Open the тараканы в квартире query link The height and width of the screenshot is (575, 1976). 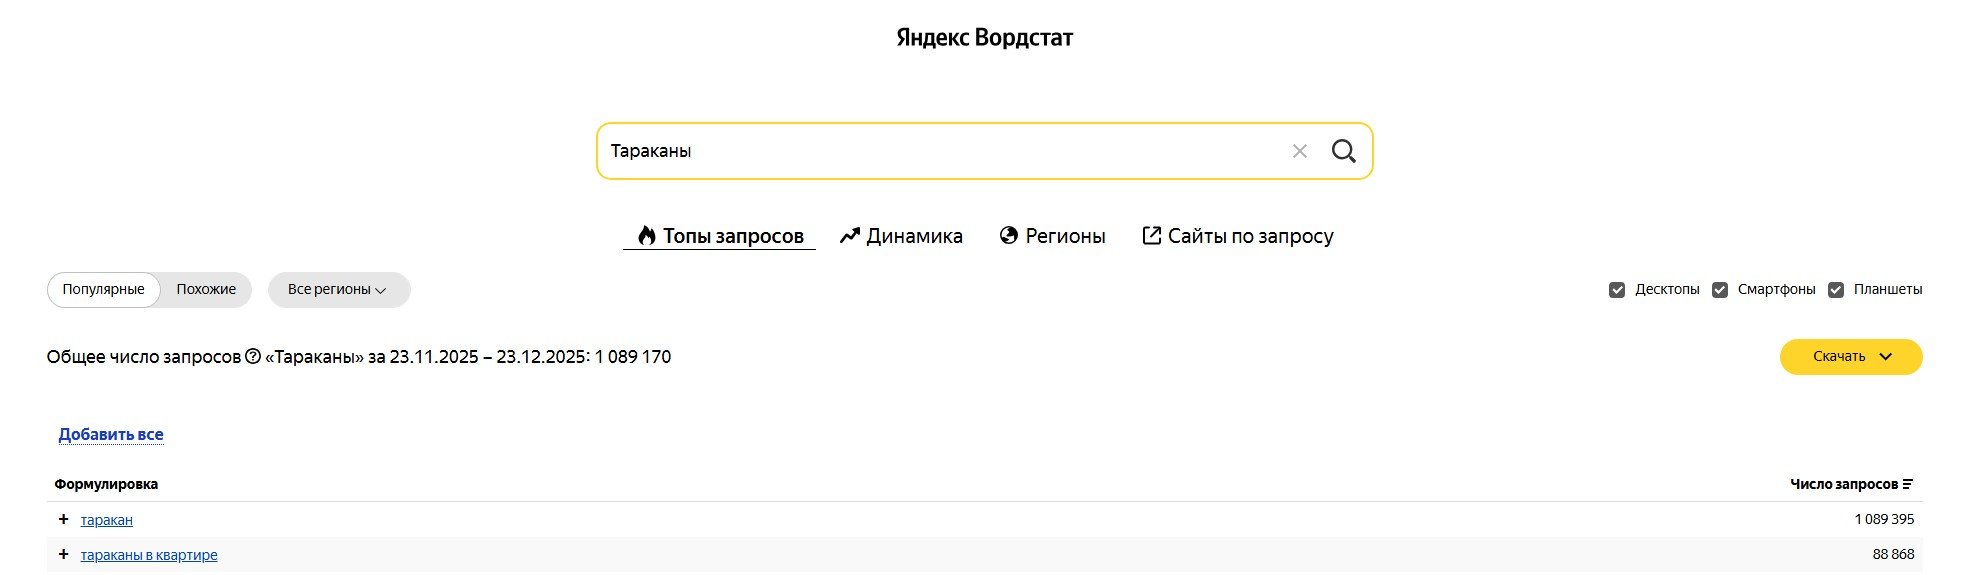pos(149,555)
